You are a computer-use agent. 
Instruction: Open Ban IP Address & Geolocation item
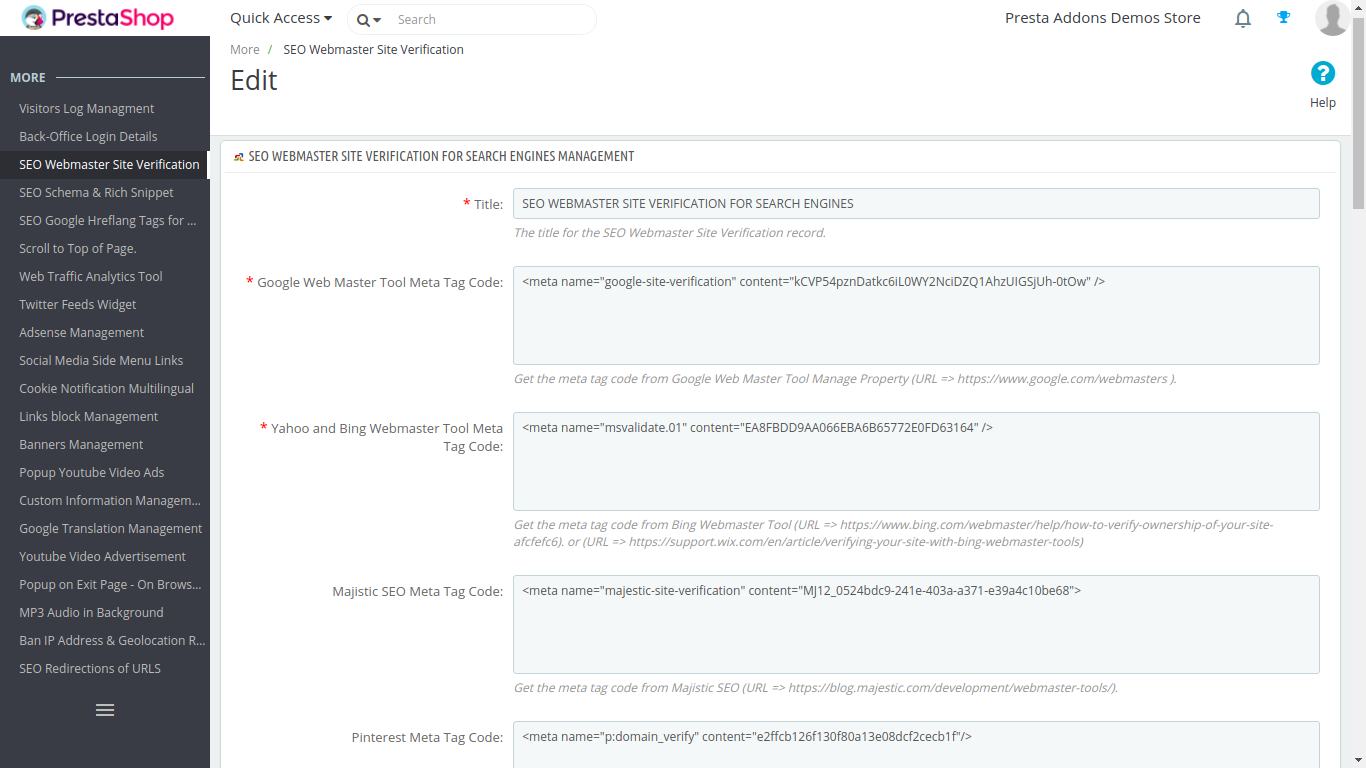105,640
